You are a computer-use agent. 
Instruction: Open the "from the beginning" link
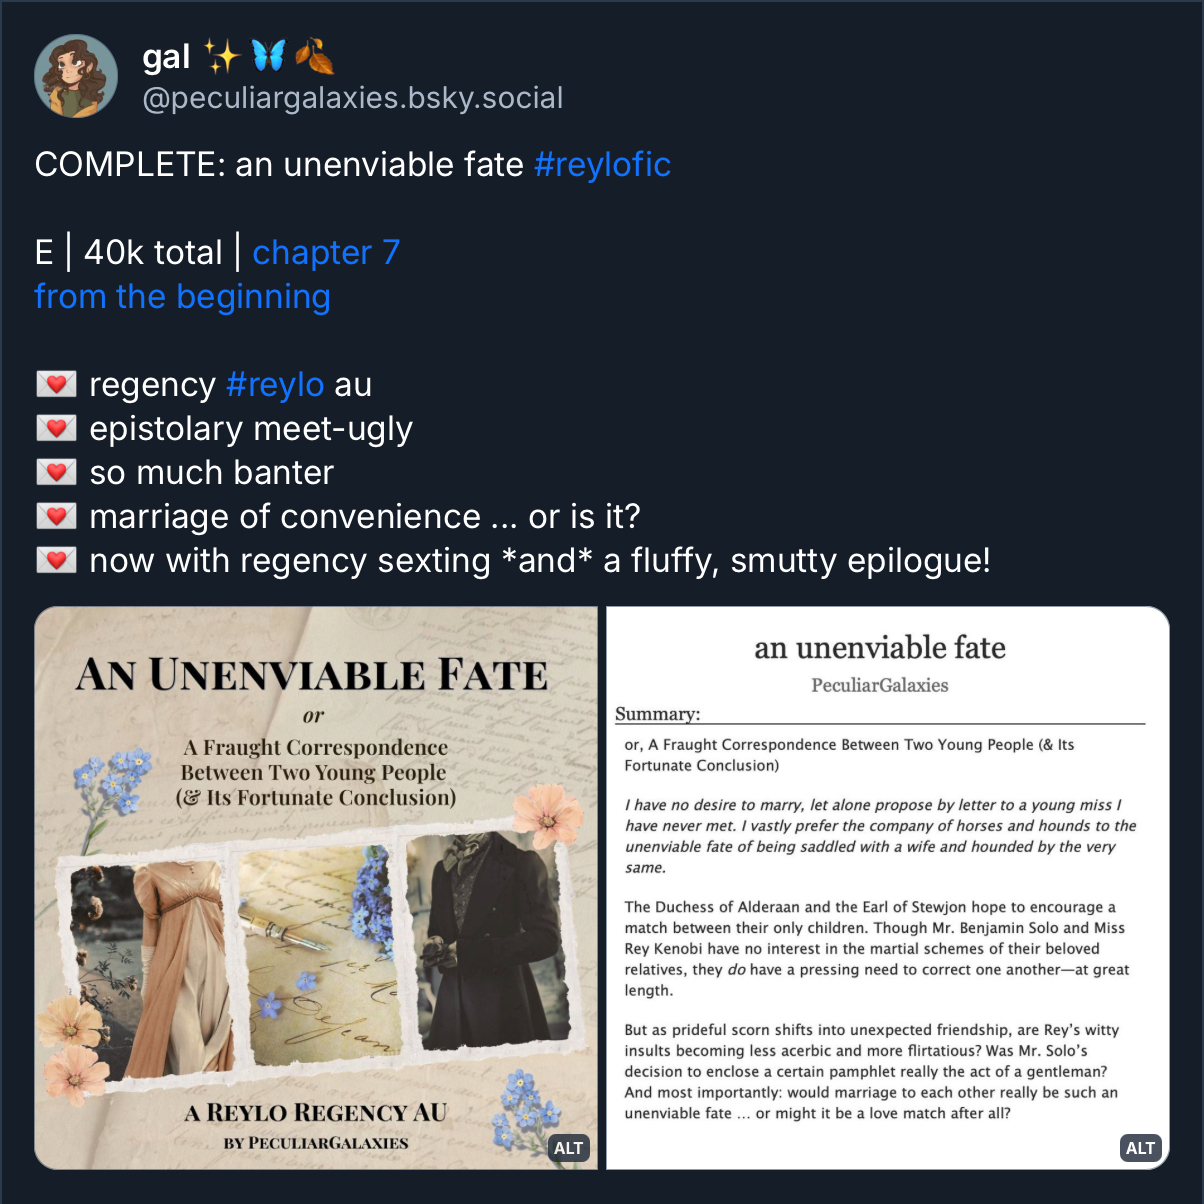tap(182, 296)
